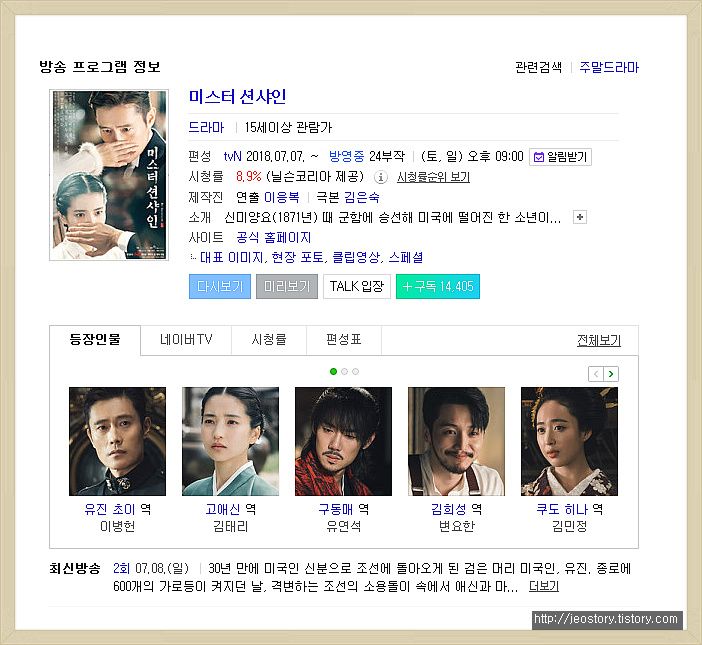
Task: Click the 김태리 고애신 cast photo
Action: pos(231,441)
